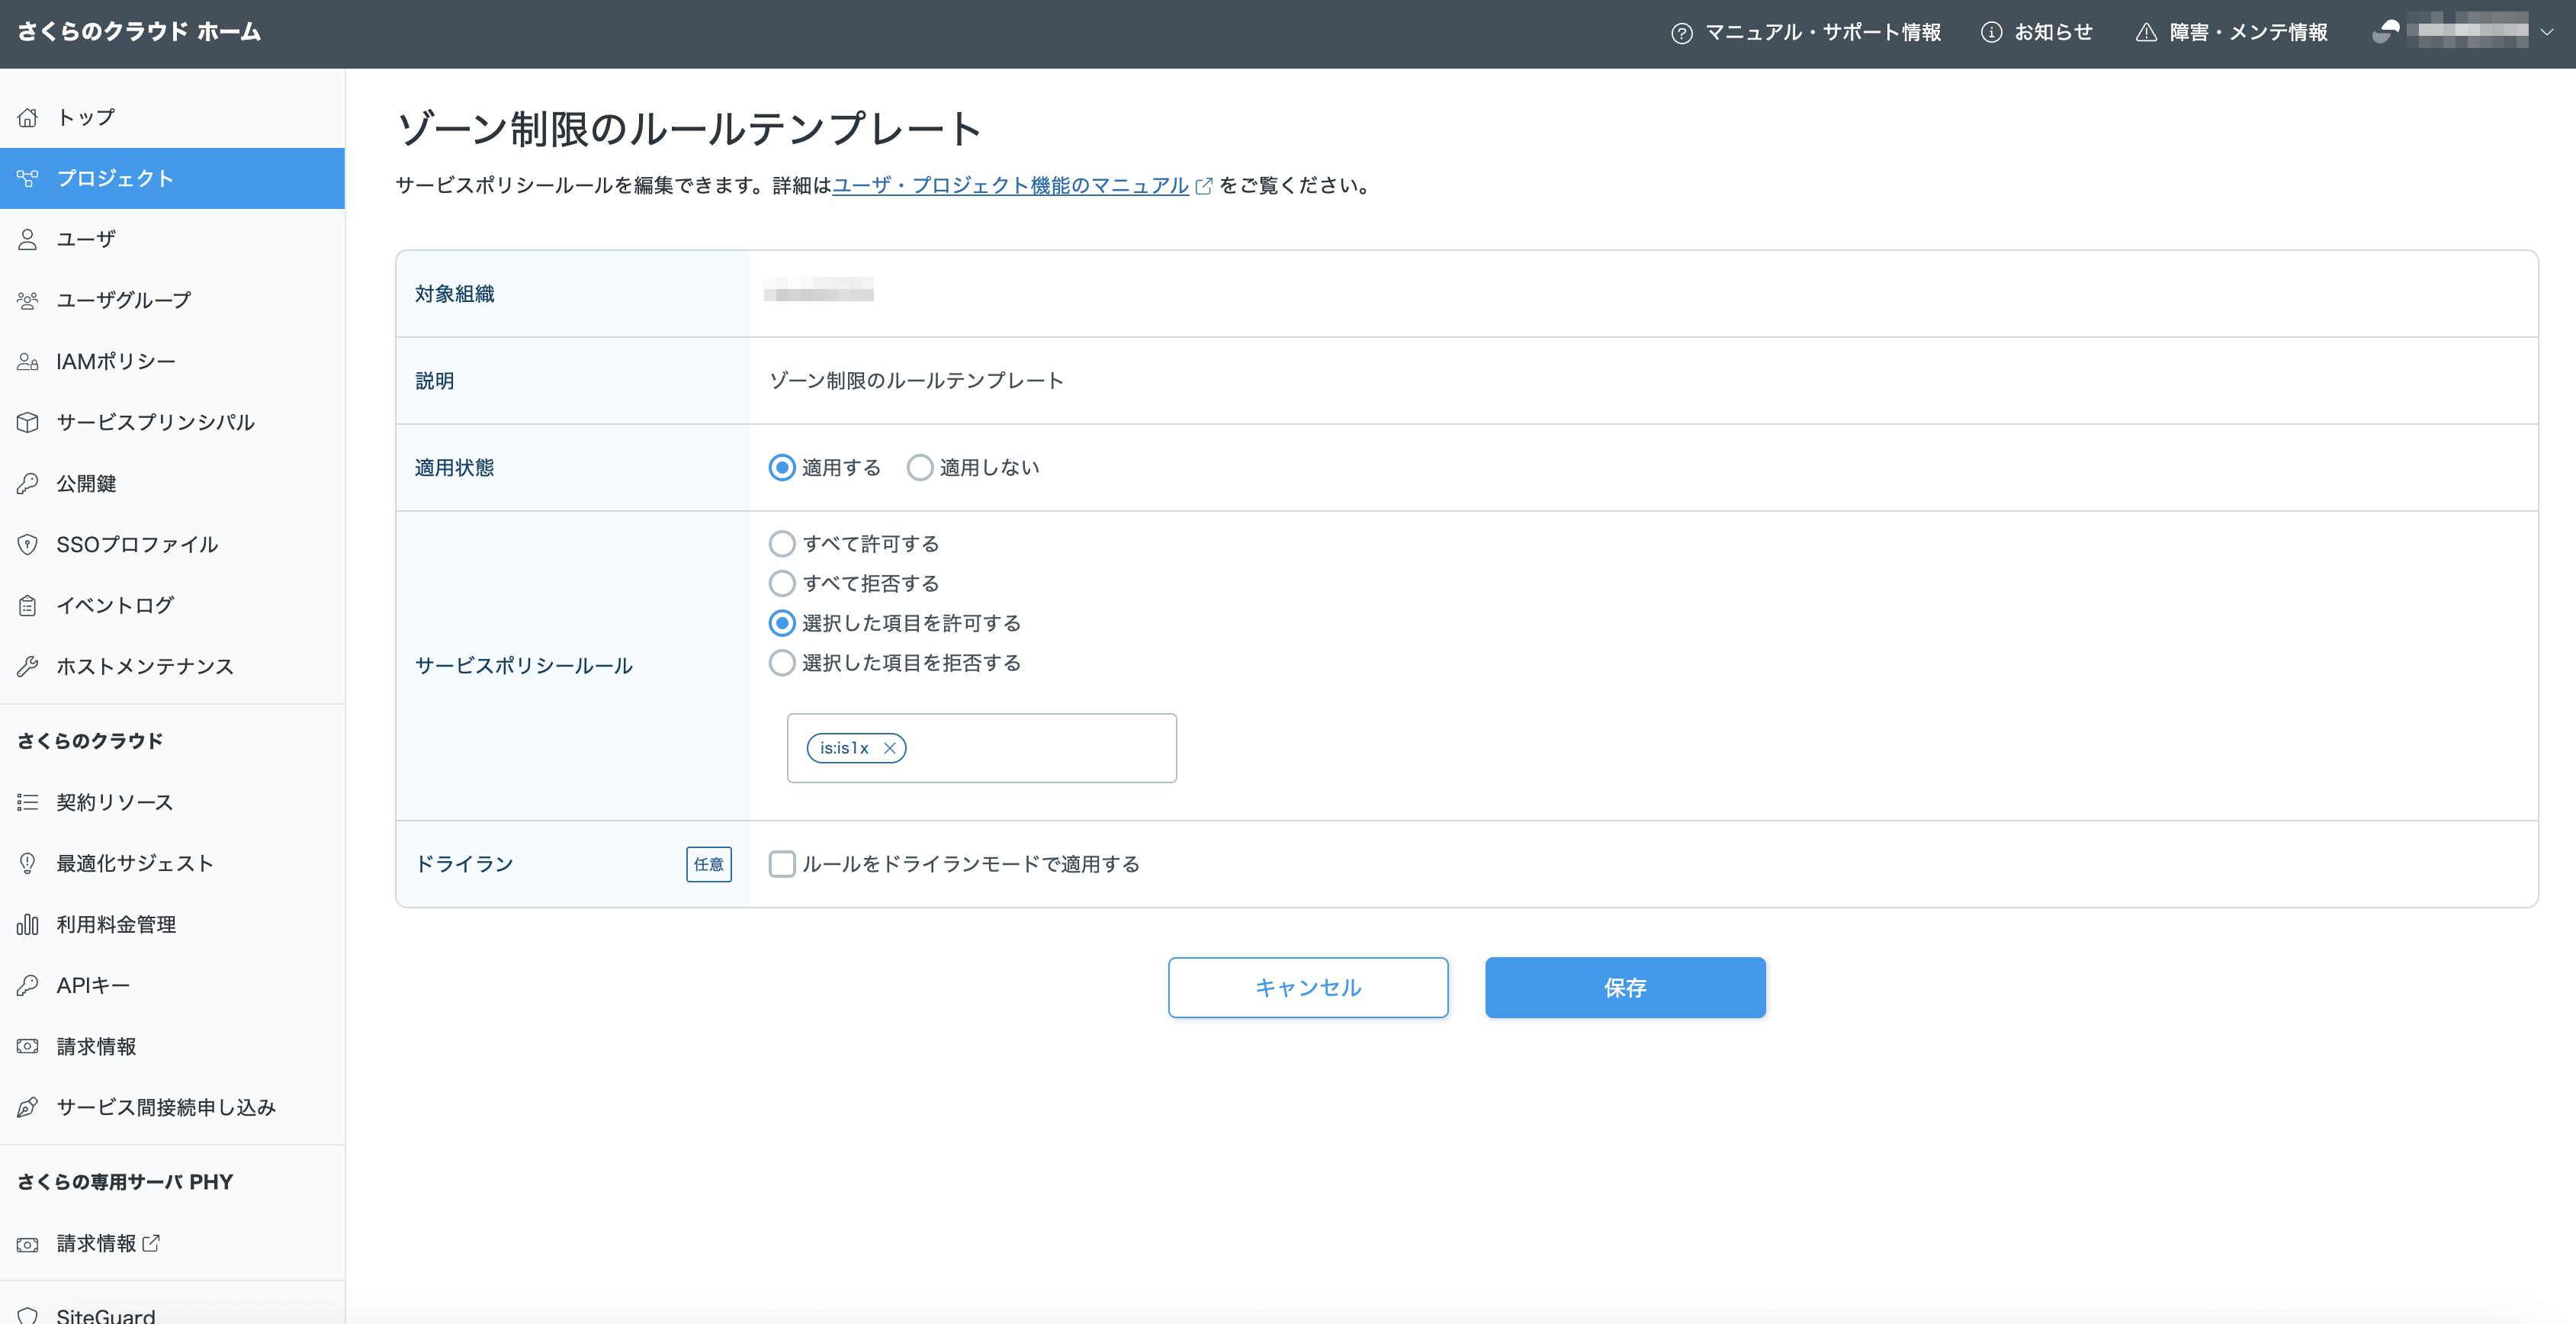Click inside the policy rule tag input field
This screenshot has width=2576, height=1324.
(1040, 748)
